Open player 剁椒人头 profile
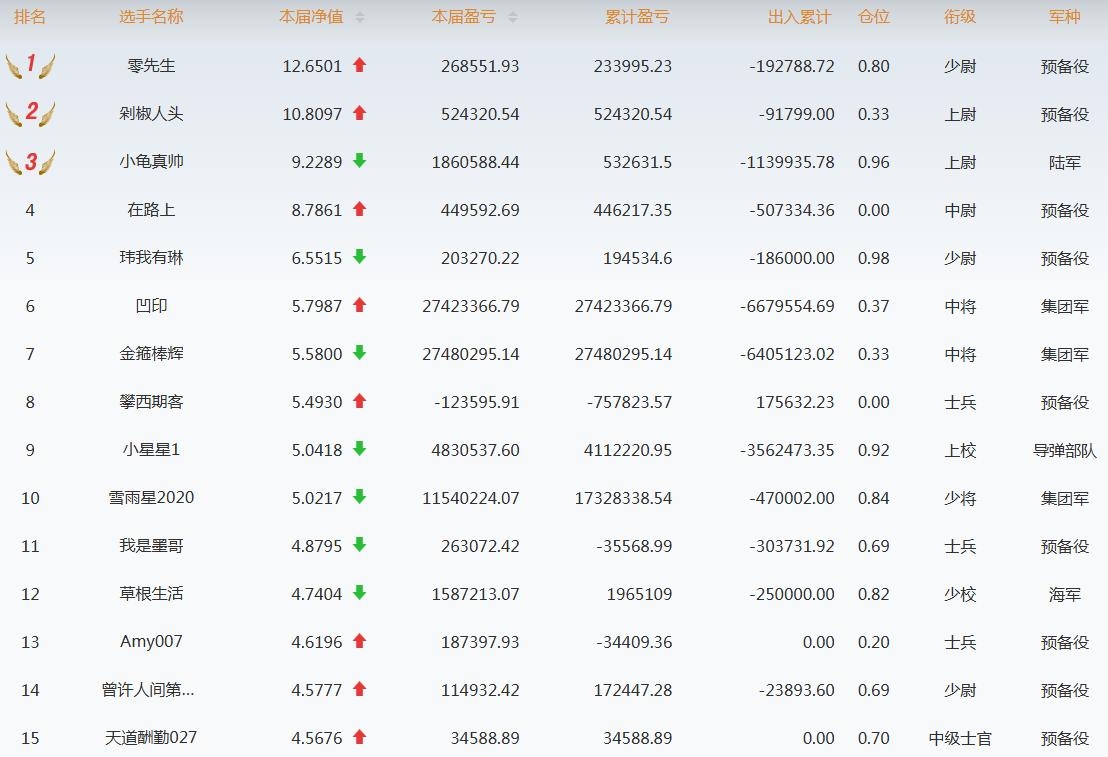The width and height of the screenshot is (1108, 757). [151, 114]
